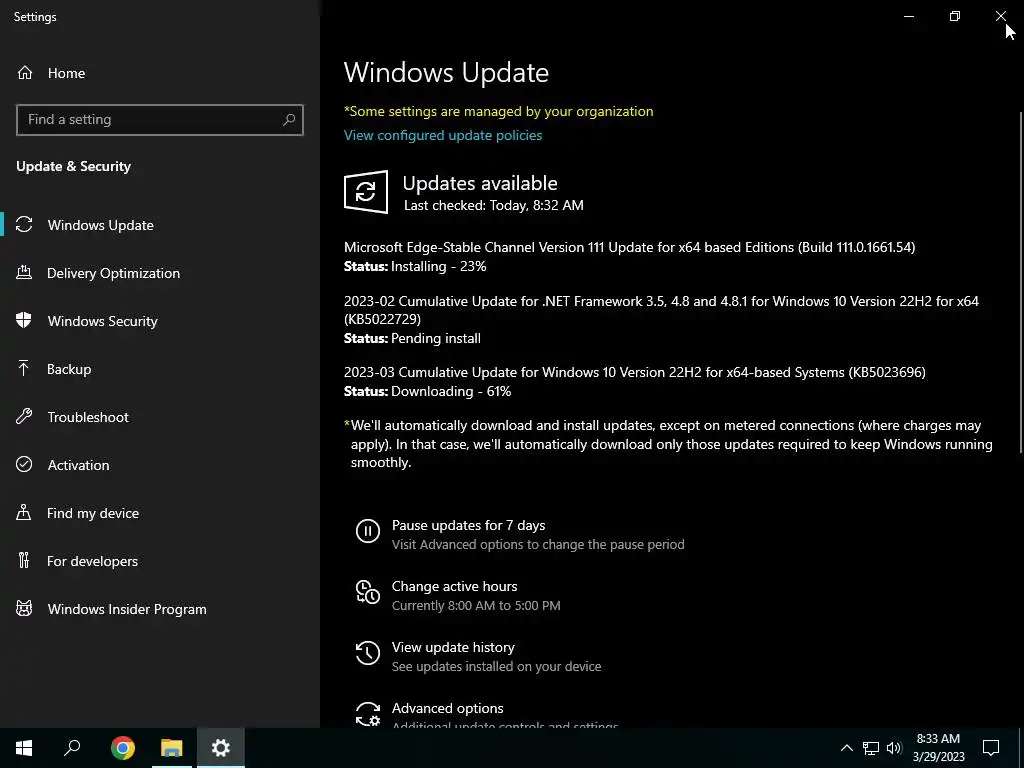This screenshot has width=1024, height=768.
Task: Click the Find a setting search box
Action: 159,120
